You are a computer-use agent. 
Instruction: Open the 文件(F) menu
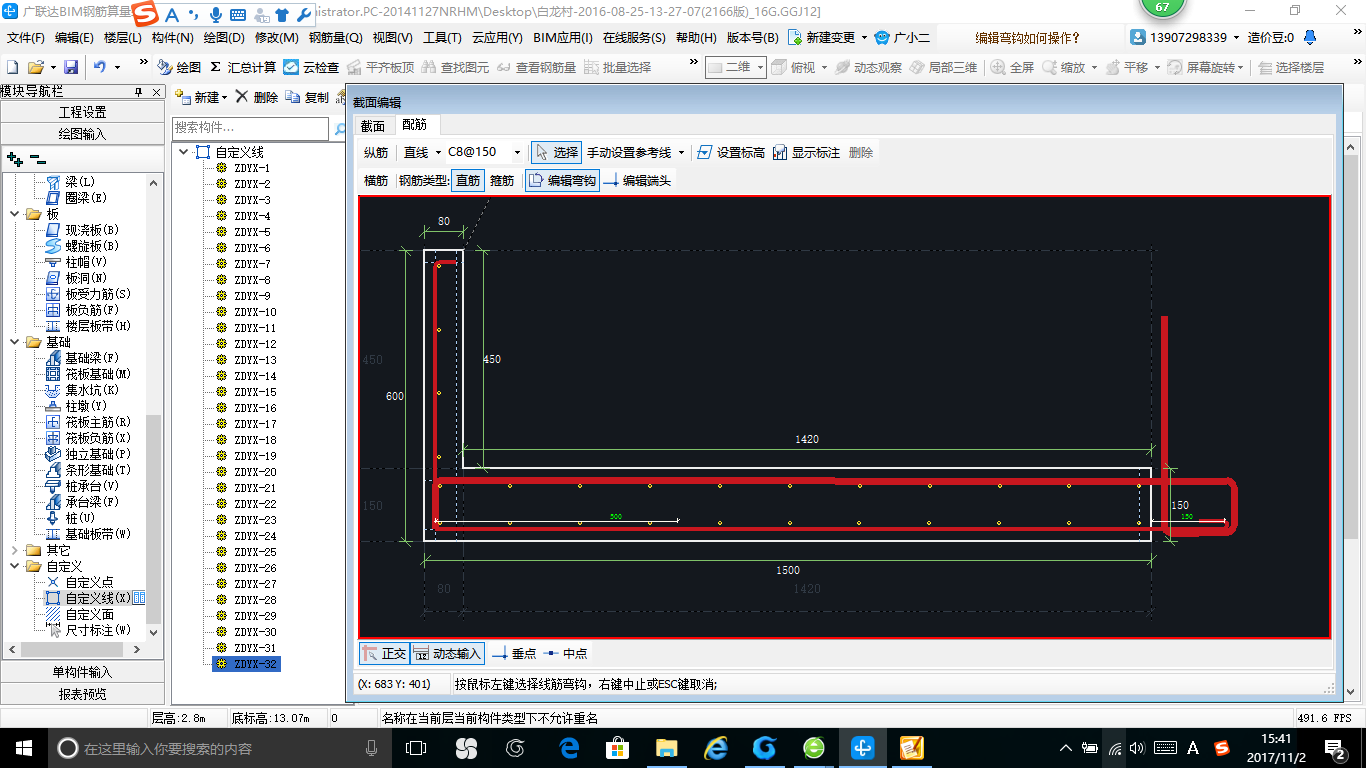(x=26, y=37)
